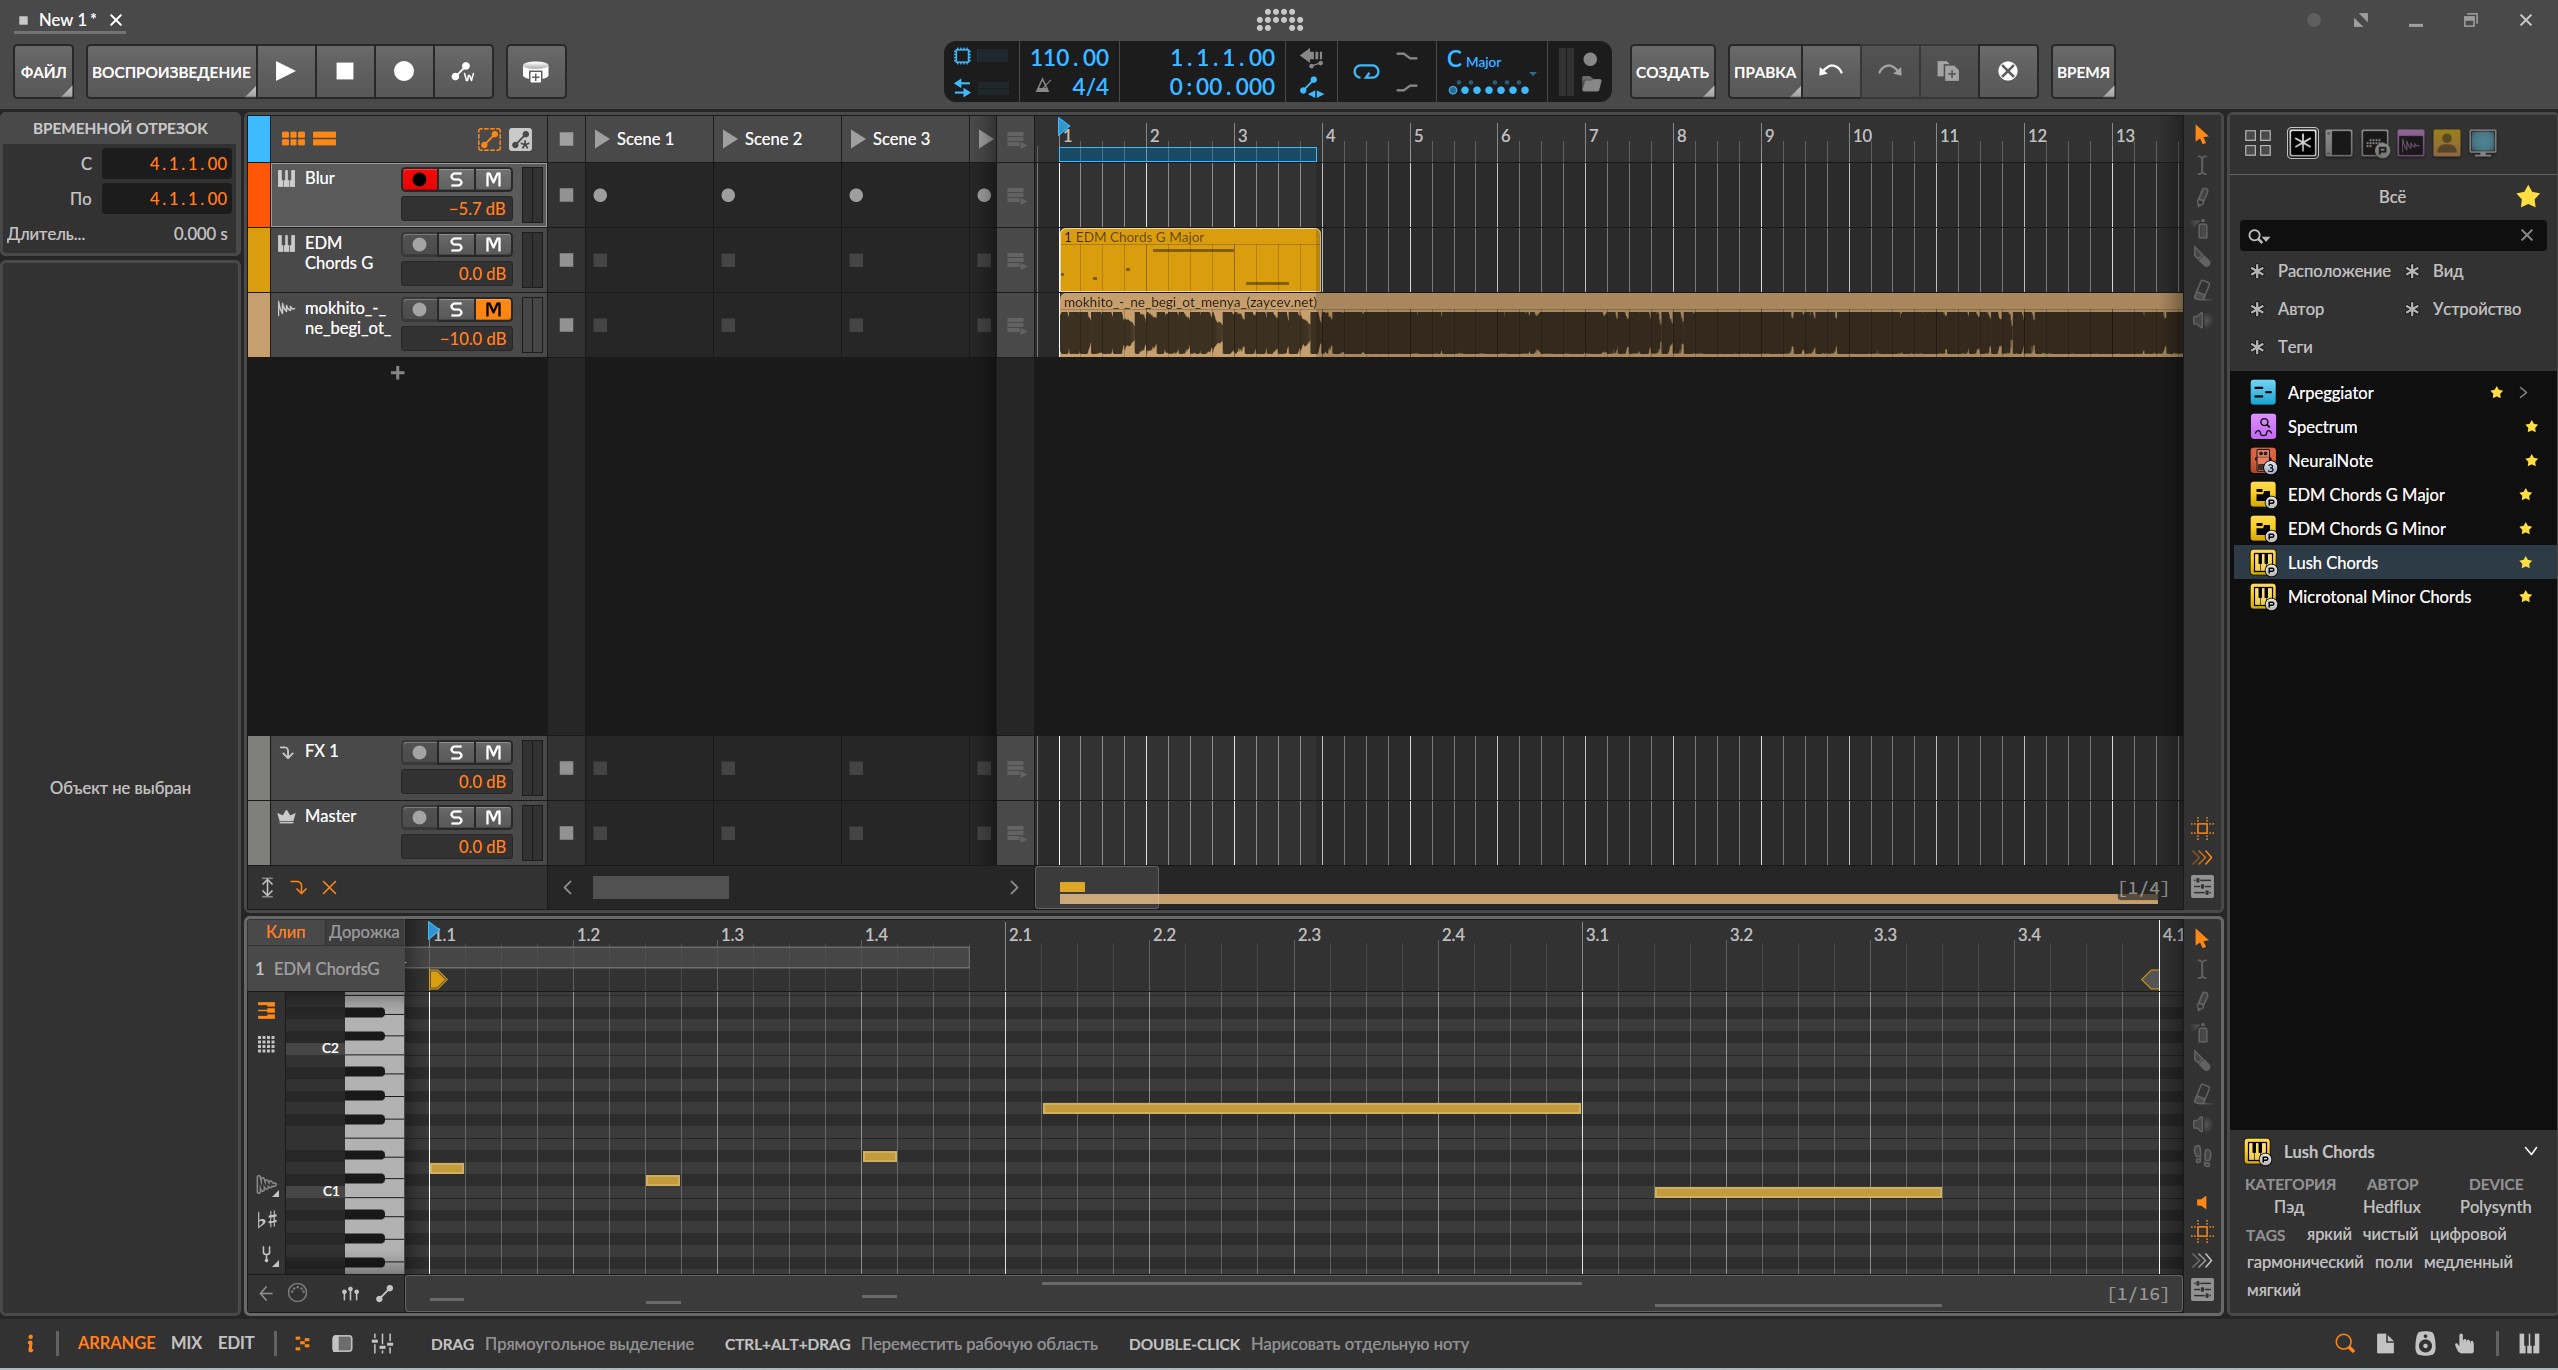Open the ВРЕМЯ dropdown menu

click(2083, 71)
